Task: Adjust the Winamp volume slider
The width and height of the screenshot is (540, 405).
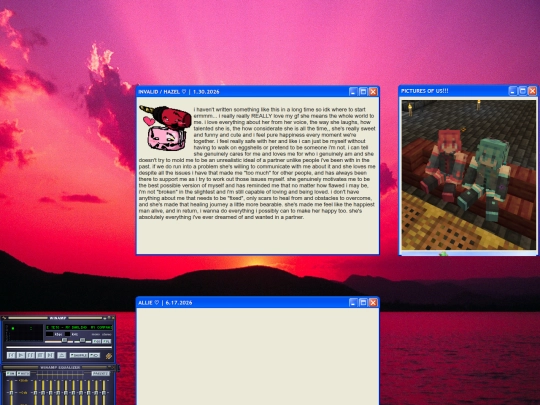Action: pyautogui.click(x=59, y=341)
